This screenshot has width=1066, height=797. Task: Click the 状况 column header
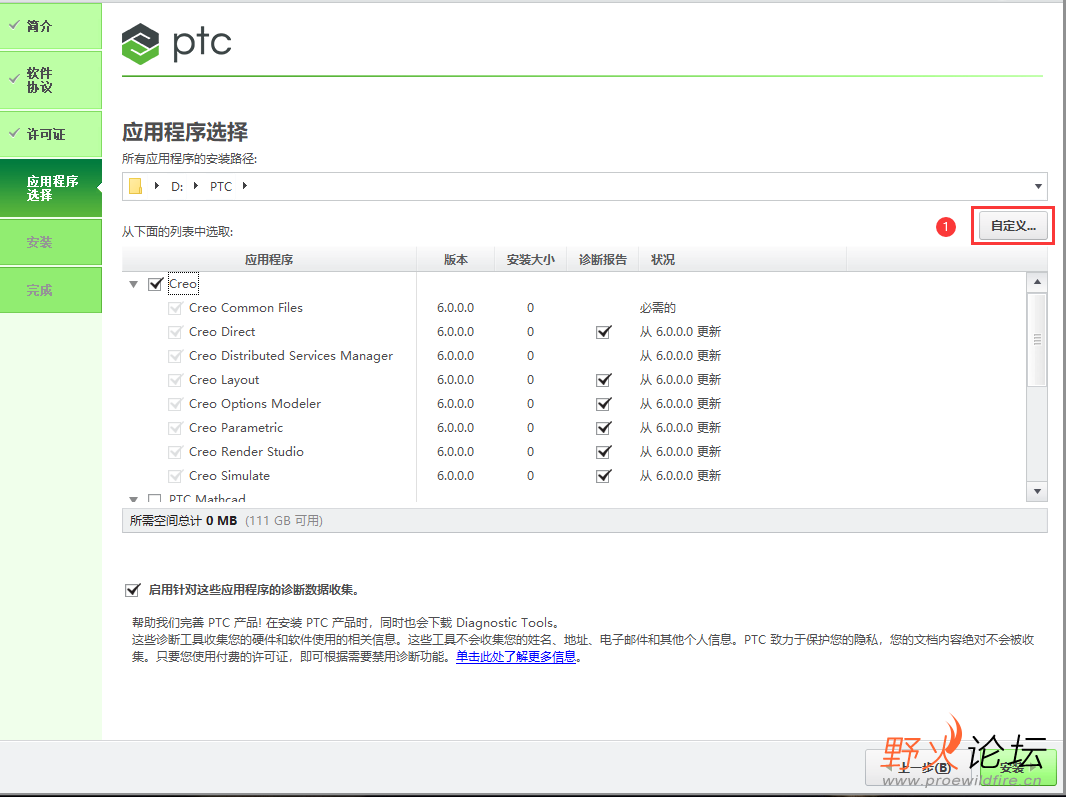coord(742,260)
